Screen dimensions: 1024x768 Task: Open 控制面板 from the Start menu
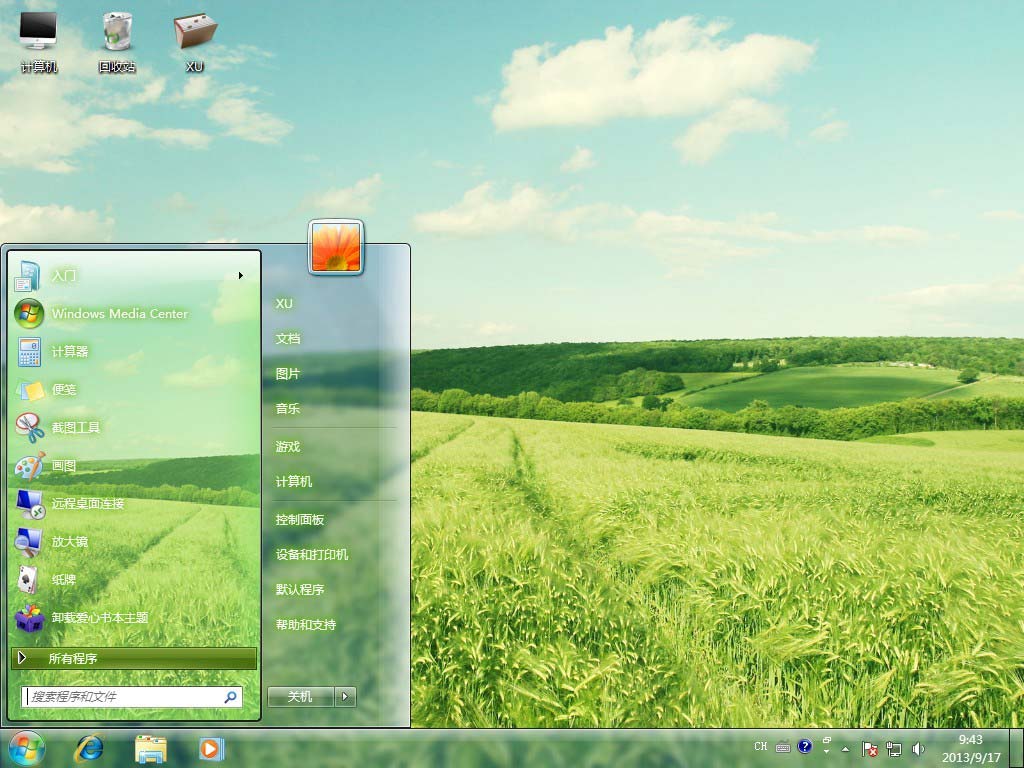tap(300, 519)
